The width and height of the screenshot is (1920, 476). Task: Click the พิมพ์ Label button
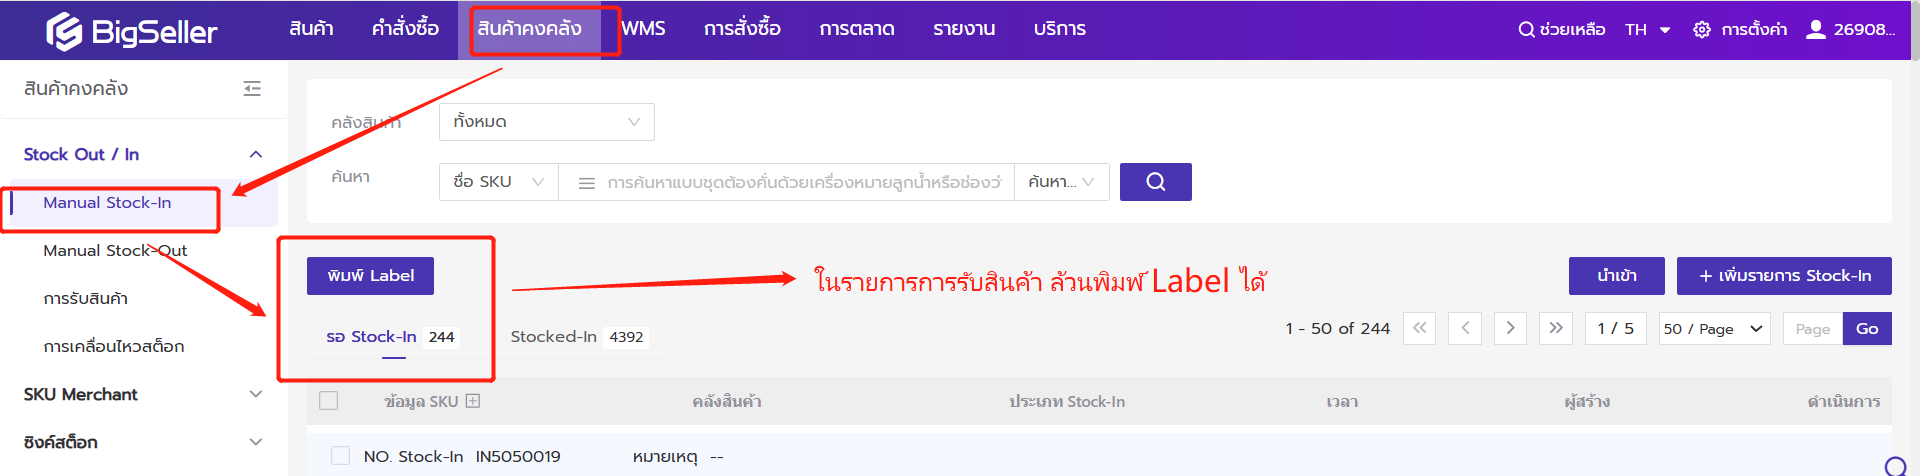[370, 276]
